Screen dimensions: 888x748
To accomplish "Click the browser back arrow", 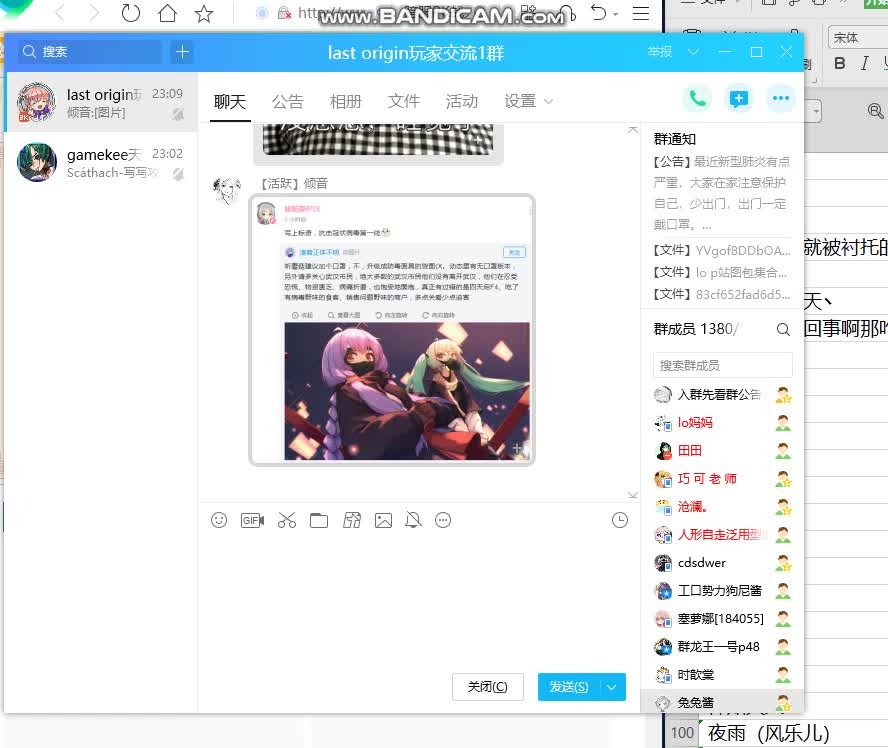I will (x=59, y=12).
